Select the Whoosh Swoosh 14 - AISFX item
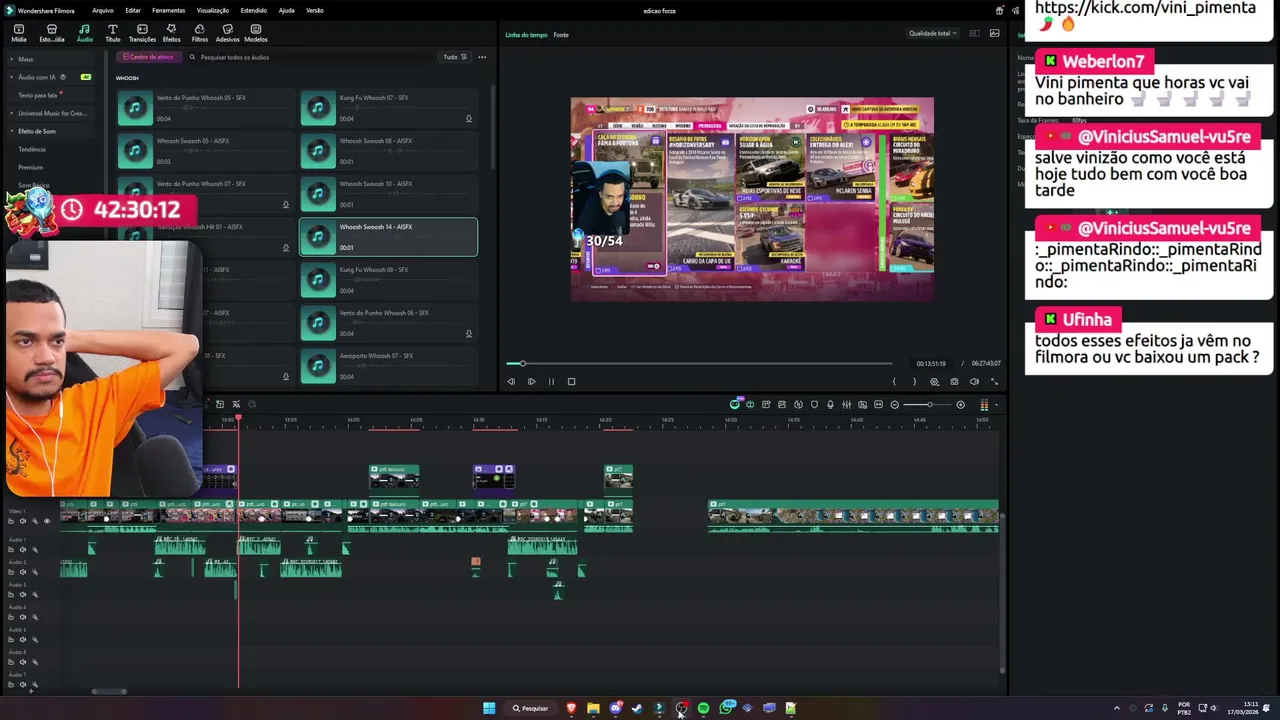This screenshot has width=1280, height=720. point(388,237)
